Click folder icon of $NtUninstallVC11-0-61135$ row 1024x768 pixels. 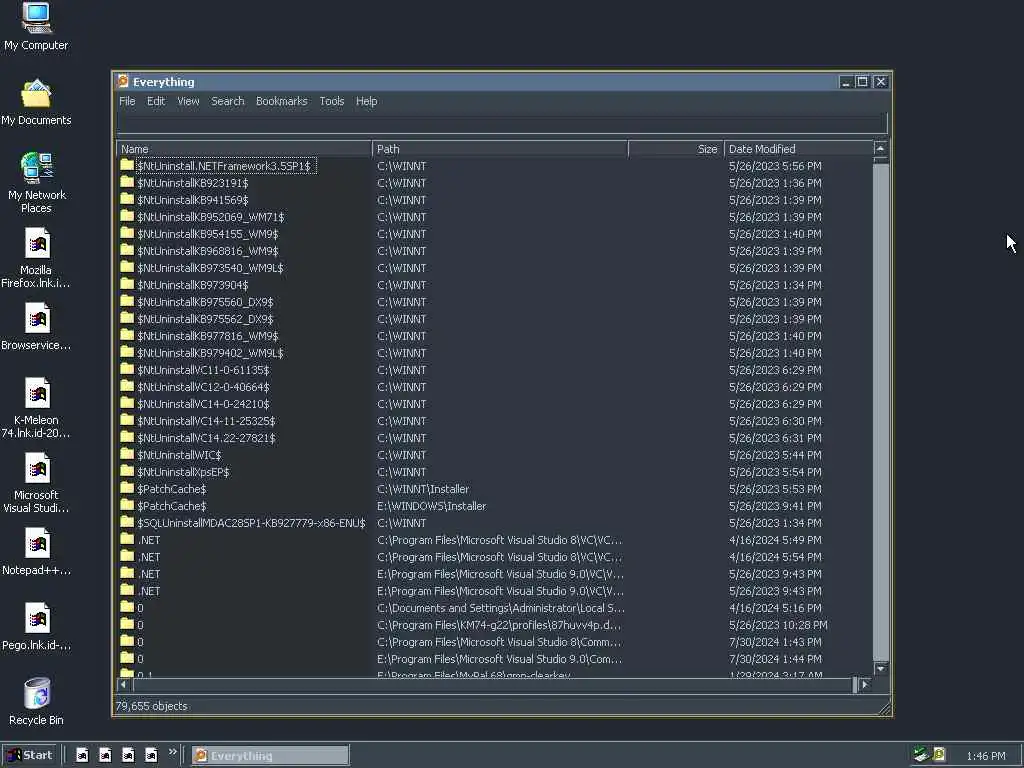click(127, 369)
